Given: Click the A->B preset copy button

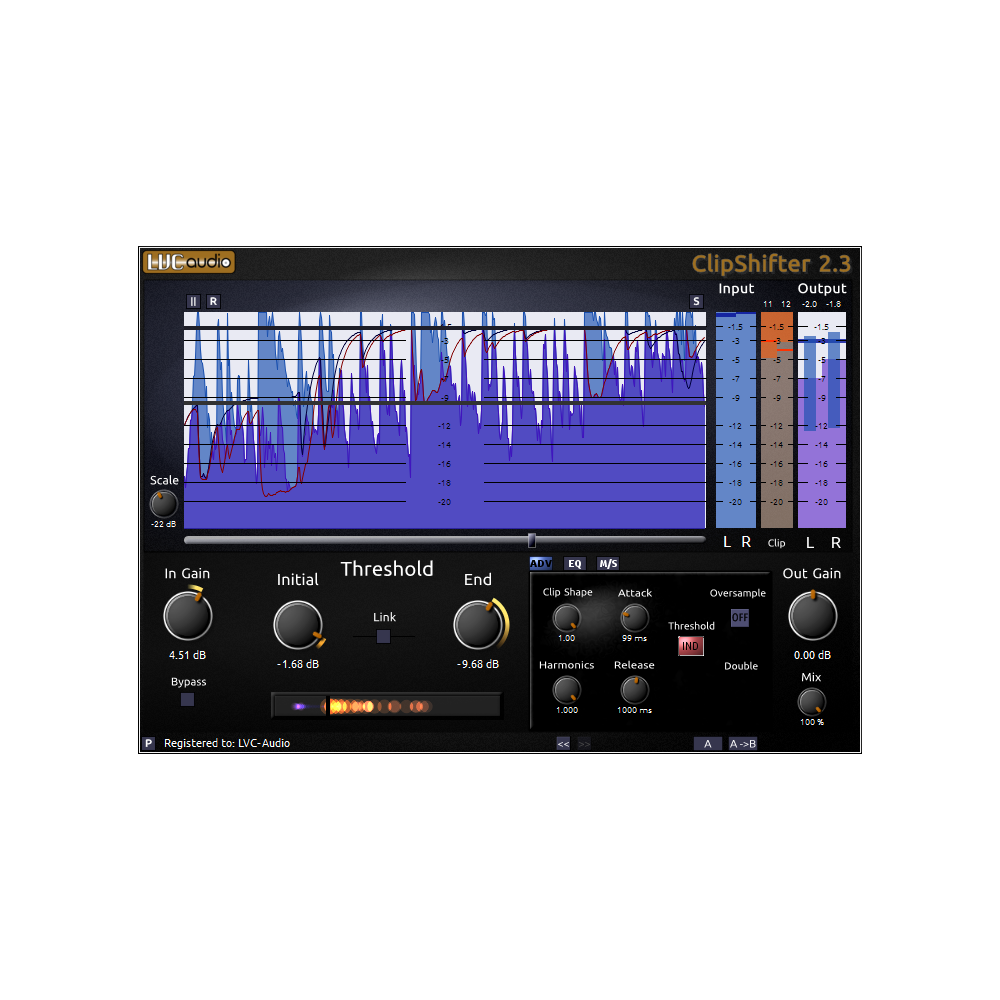Looking at the screenshot, I should [x=742, y=743].
